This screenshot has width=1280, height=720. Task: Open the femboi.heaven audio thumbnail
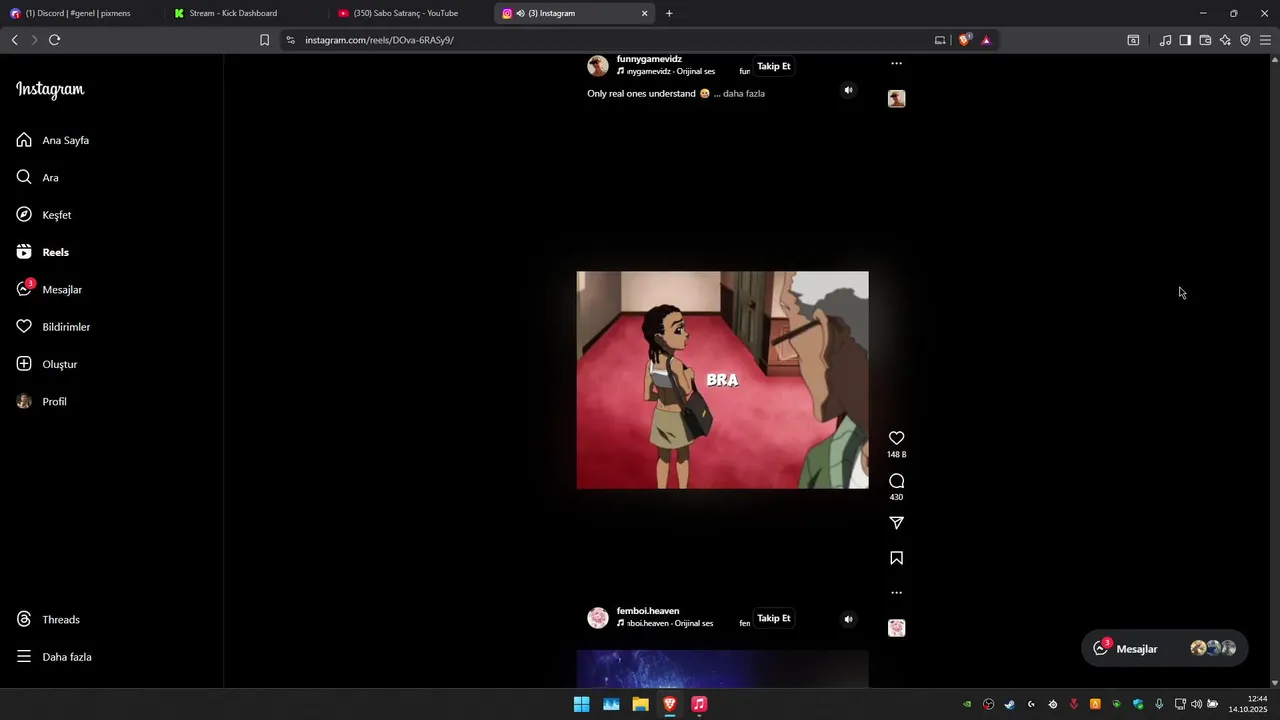tap(896, 628)
